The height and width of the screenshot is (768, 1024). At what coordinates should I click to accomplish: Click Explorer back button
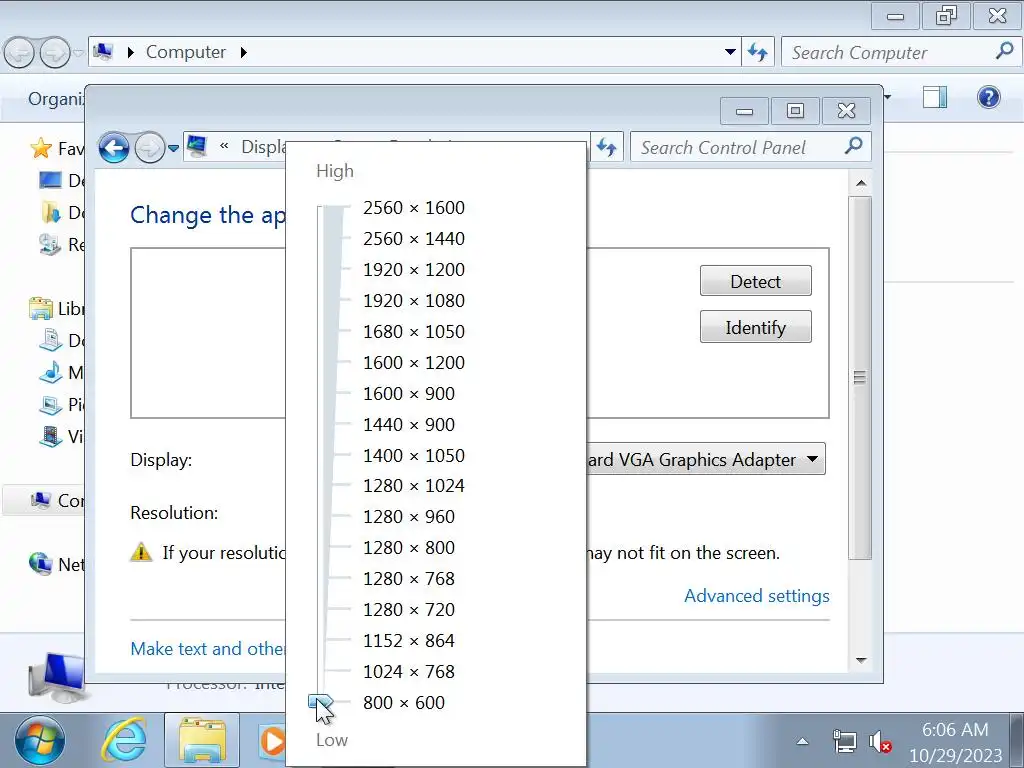pyautogui.click(x=19, y=53)
